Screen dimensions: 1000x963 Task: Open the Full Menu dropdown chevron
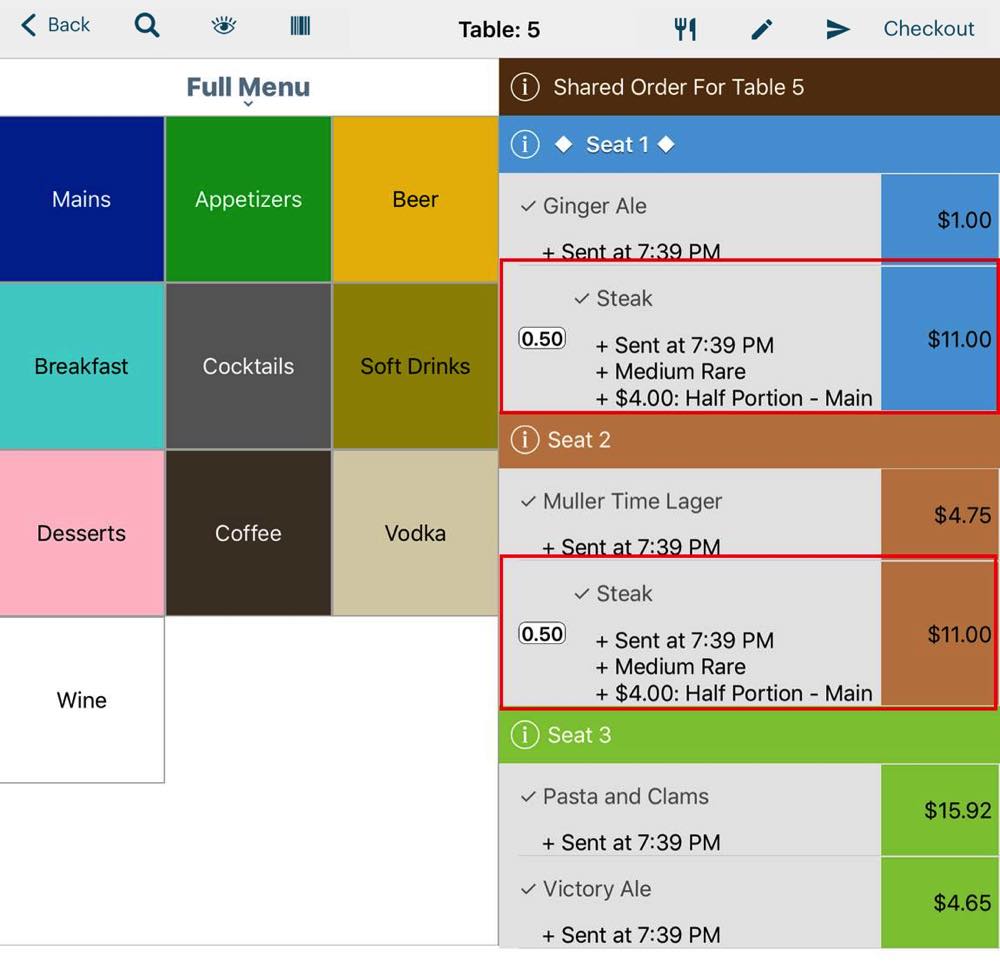247,101
